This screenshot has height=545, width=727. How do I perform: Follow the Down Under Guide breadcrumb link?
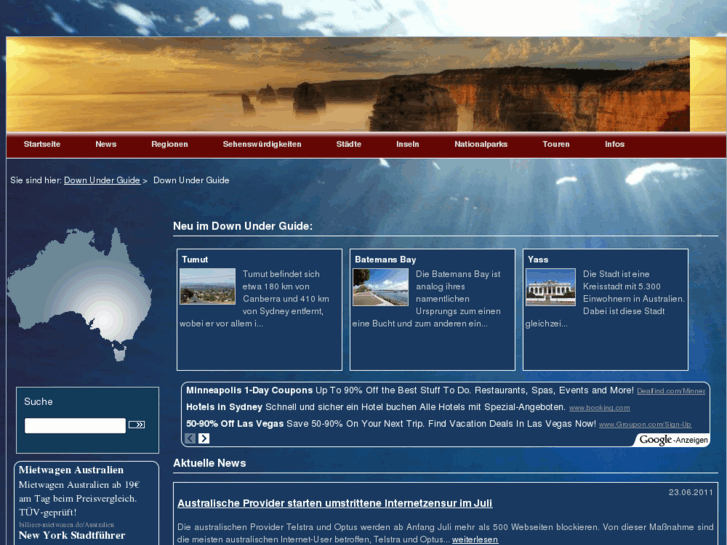pos(102,180)
